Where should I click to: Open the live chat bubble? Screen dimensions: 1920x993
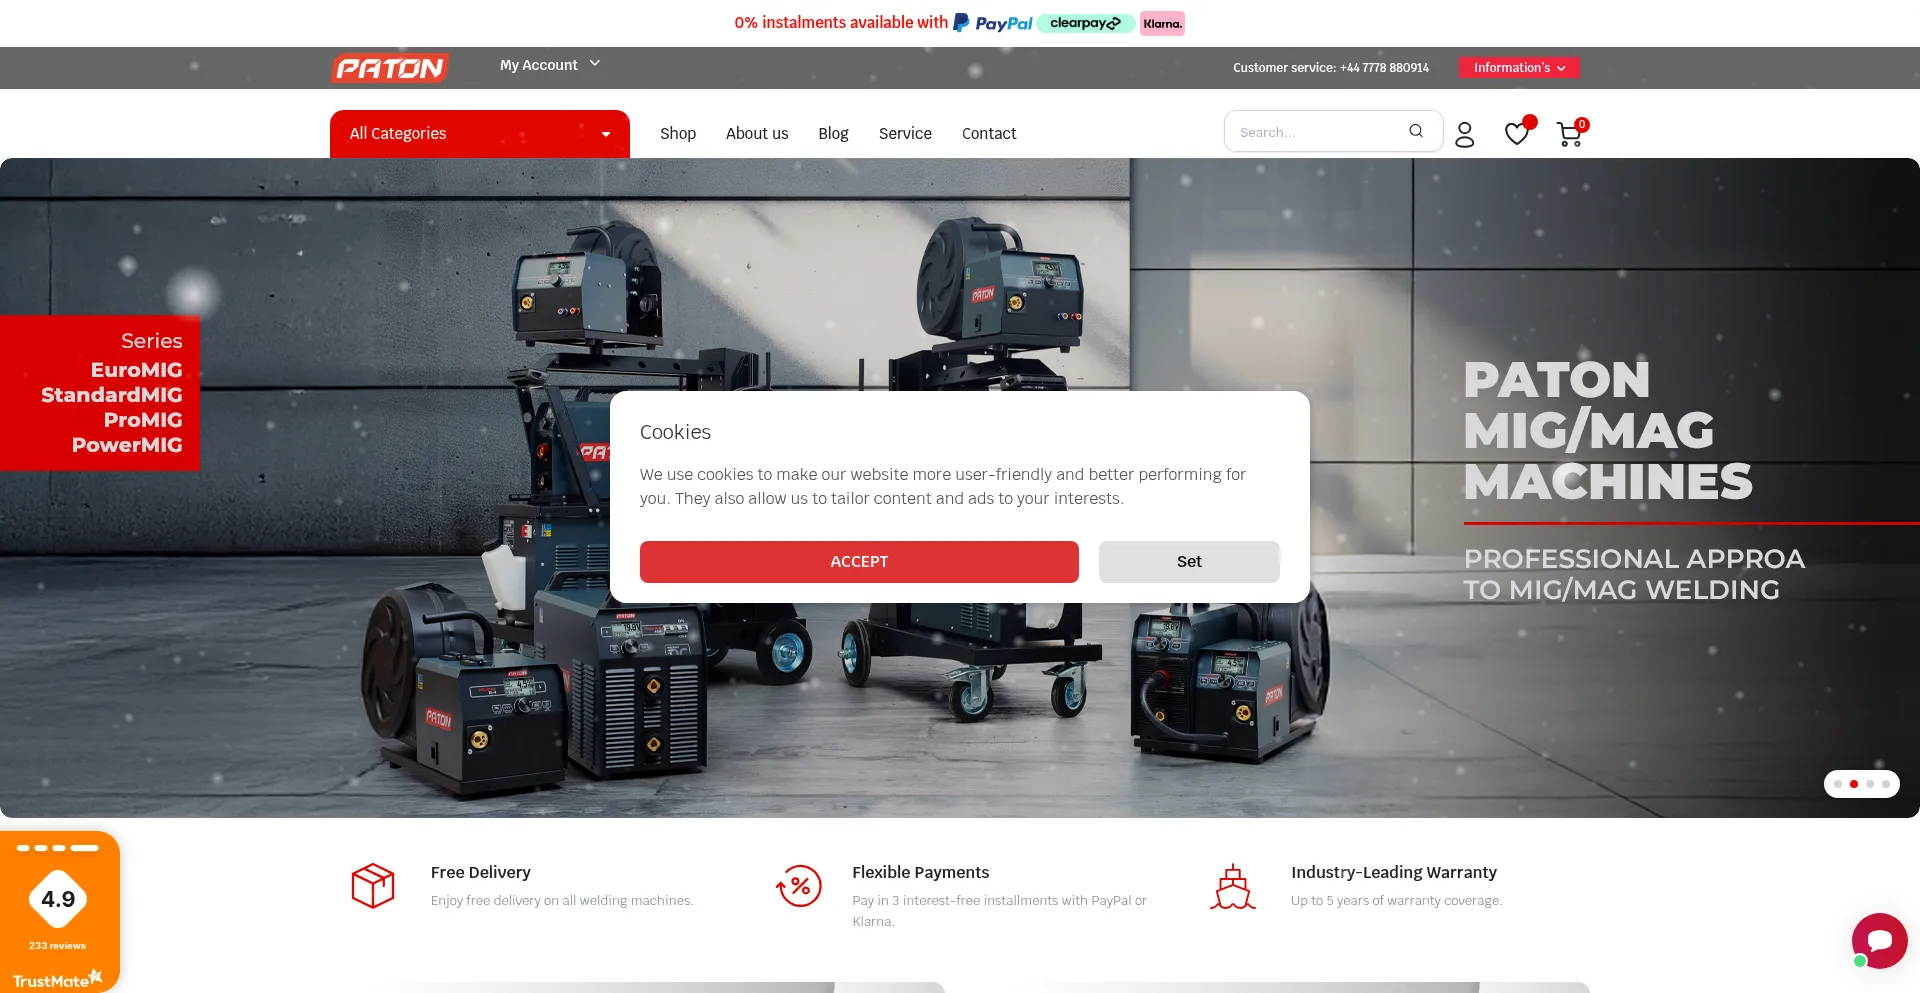click(1879, 940)
